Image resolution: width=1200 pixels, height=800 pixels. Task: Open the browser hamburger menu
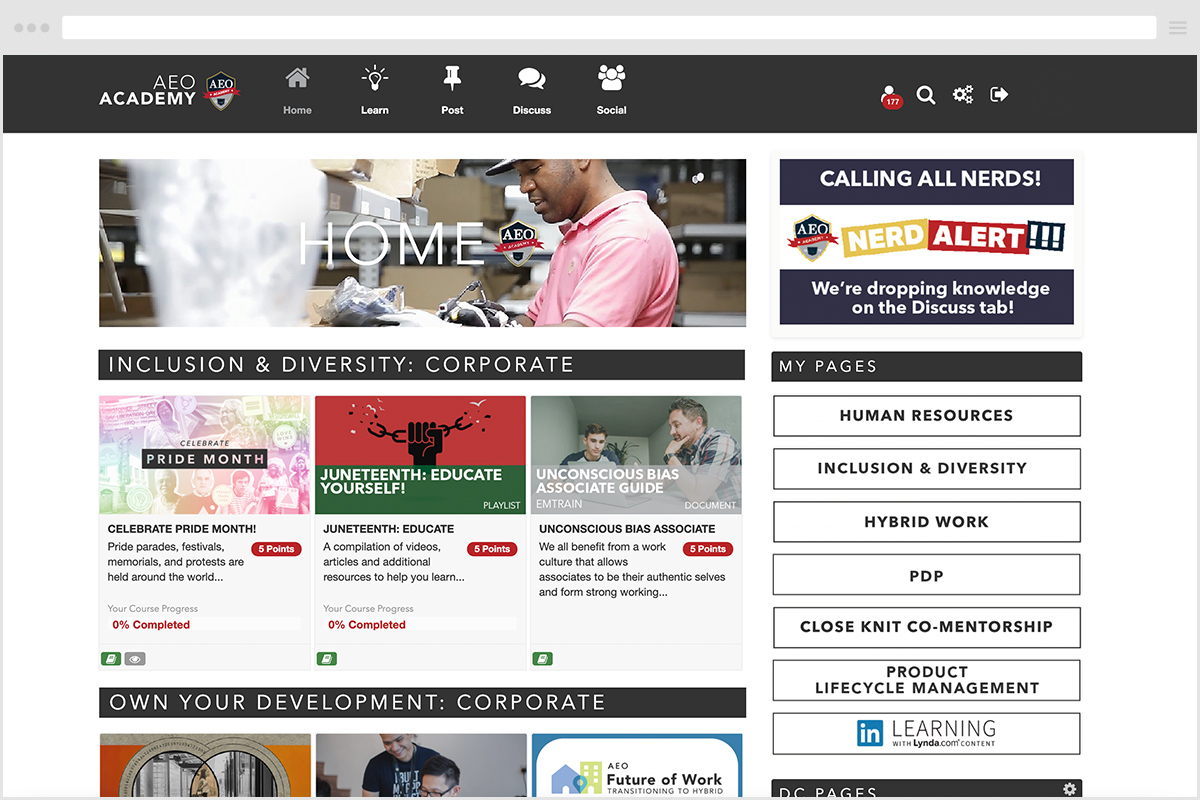coord(1176,27)
